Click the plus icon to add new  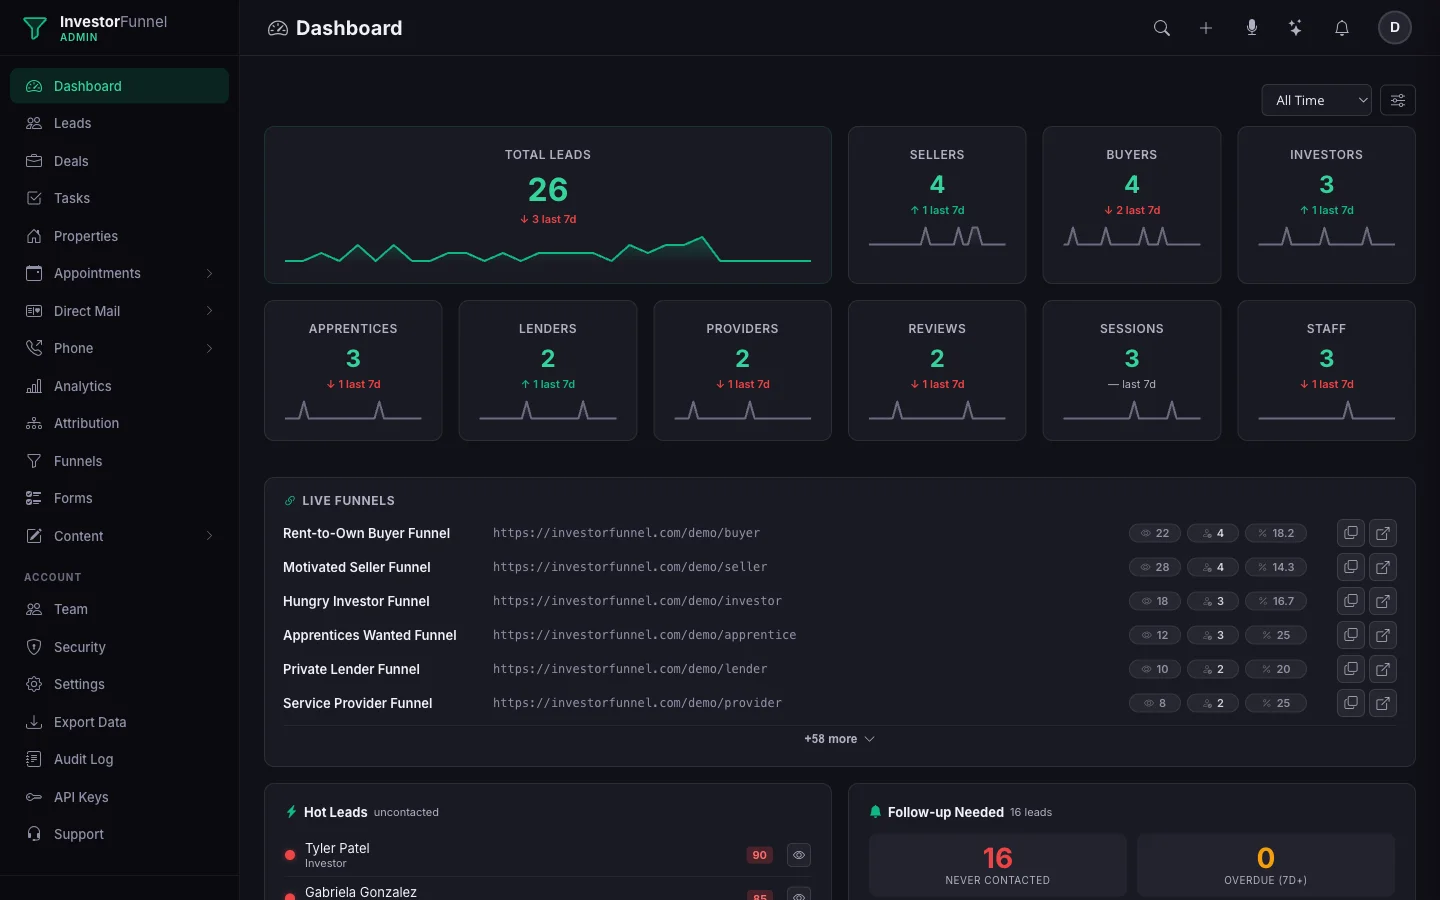click(x=1206, y=28)
